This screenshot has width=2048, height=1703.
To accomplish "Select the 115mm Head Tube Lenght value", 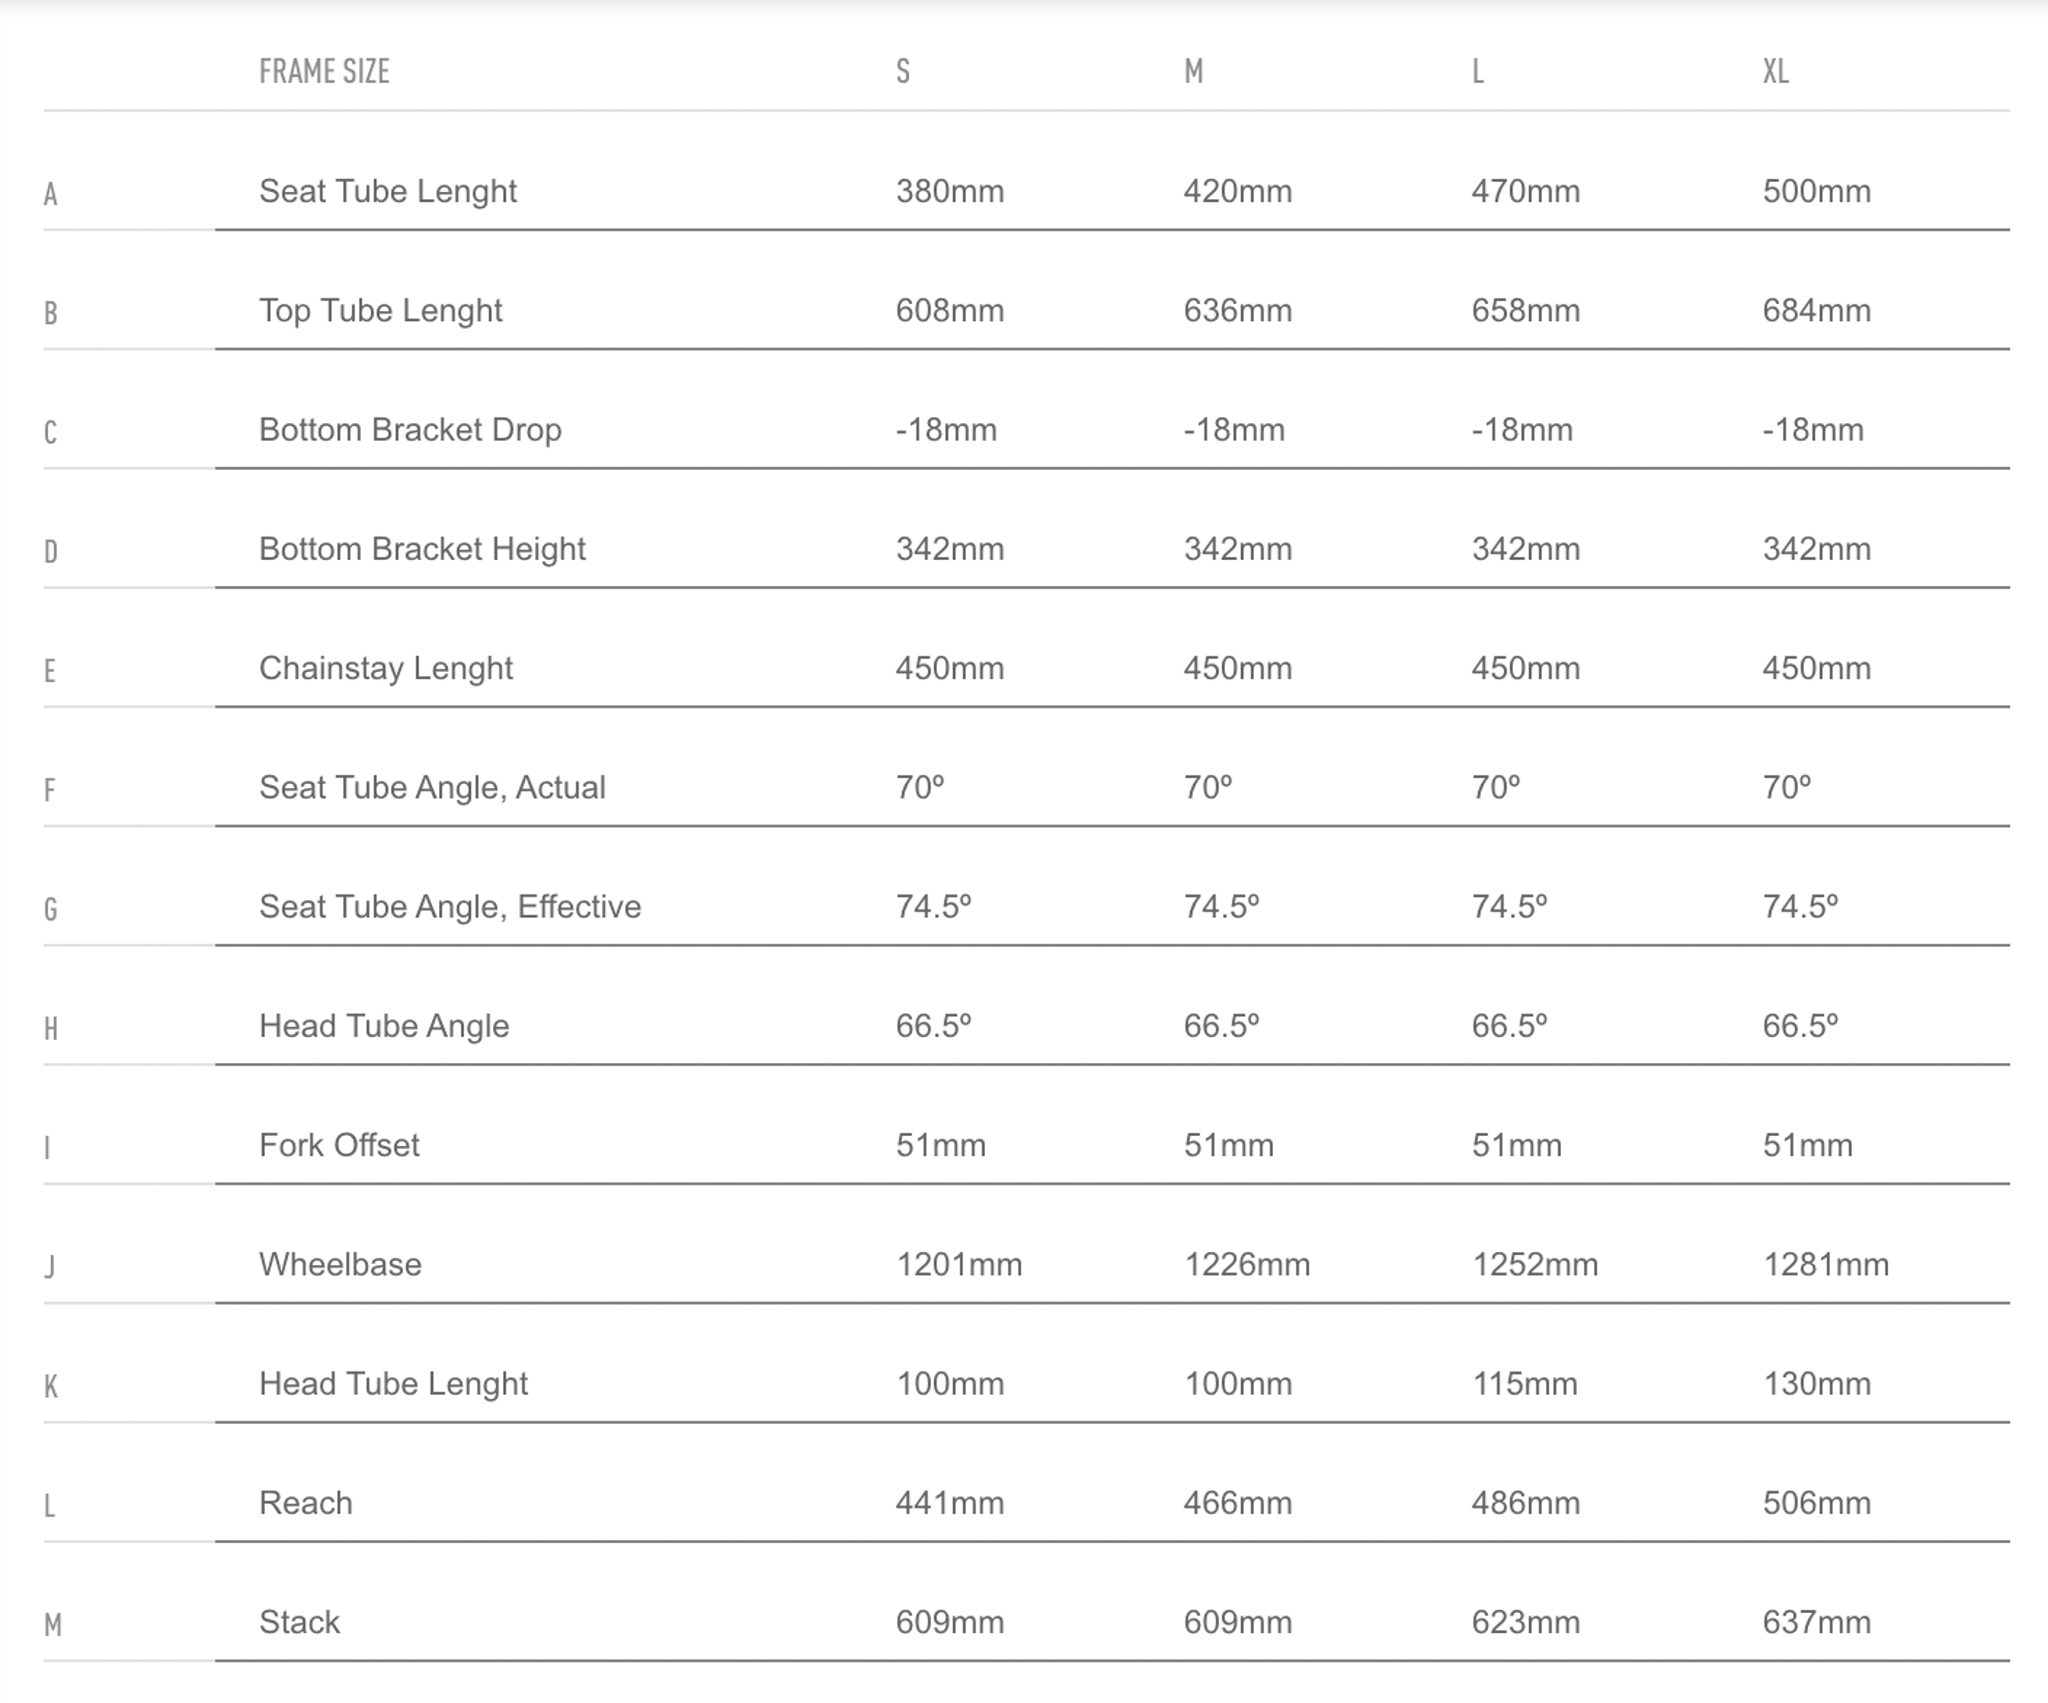I will click(x=1524, y=1384).
